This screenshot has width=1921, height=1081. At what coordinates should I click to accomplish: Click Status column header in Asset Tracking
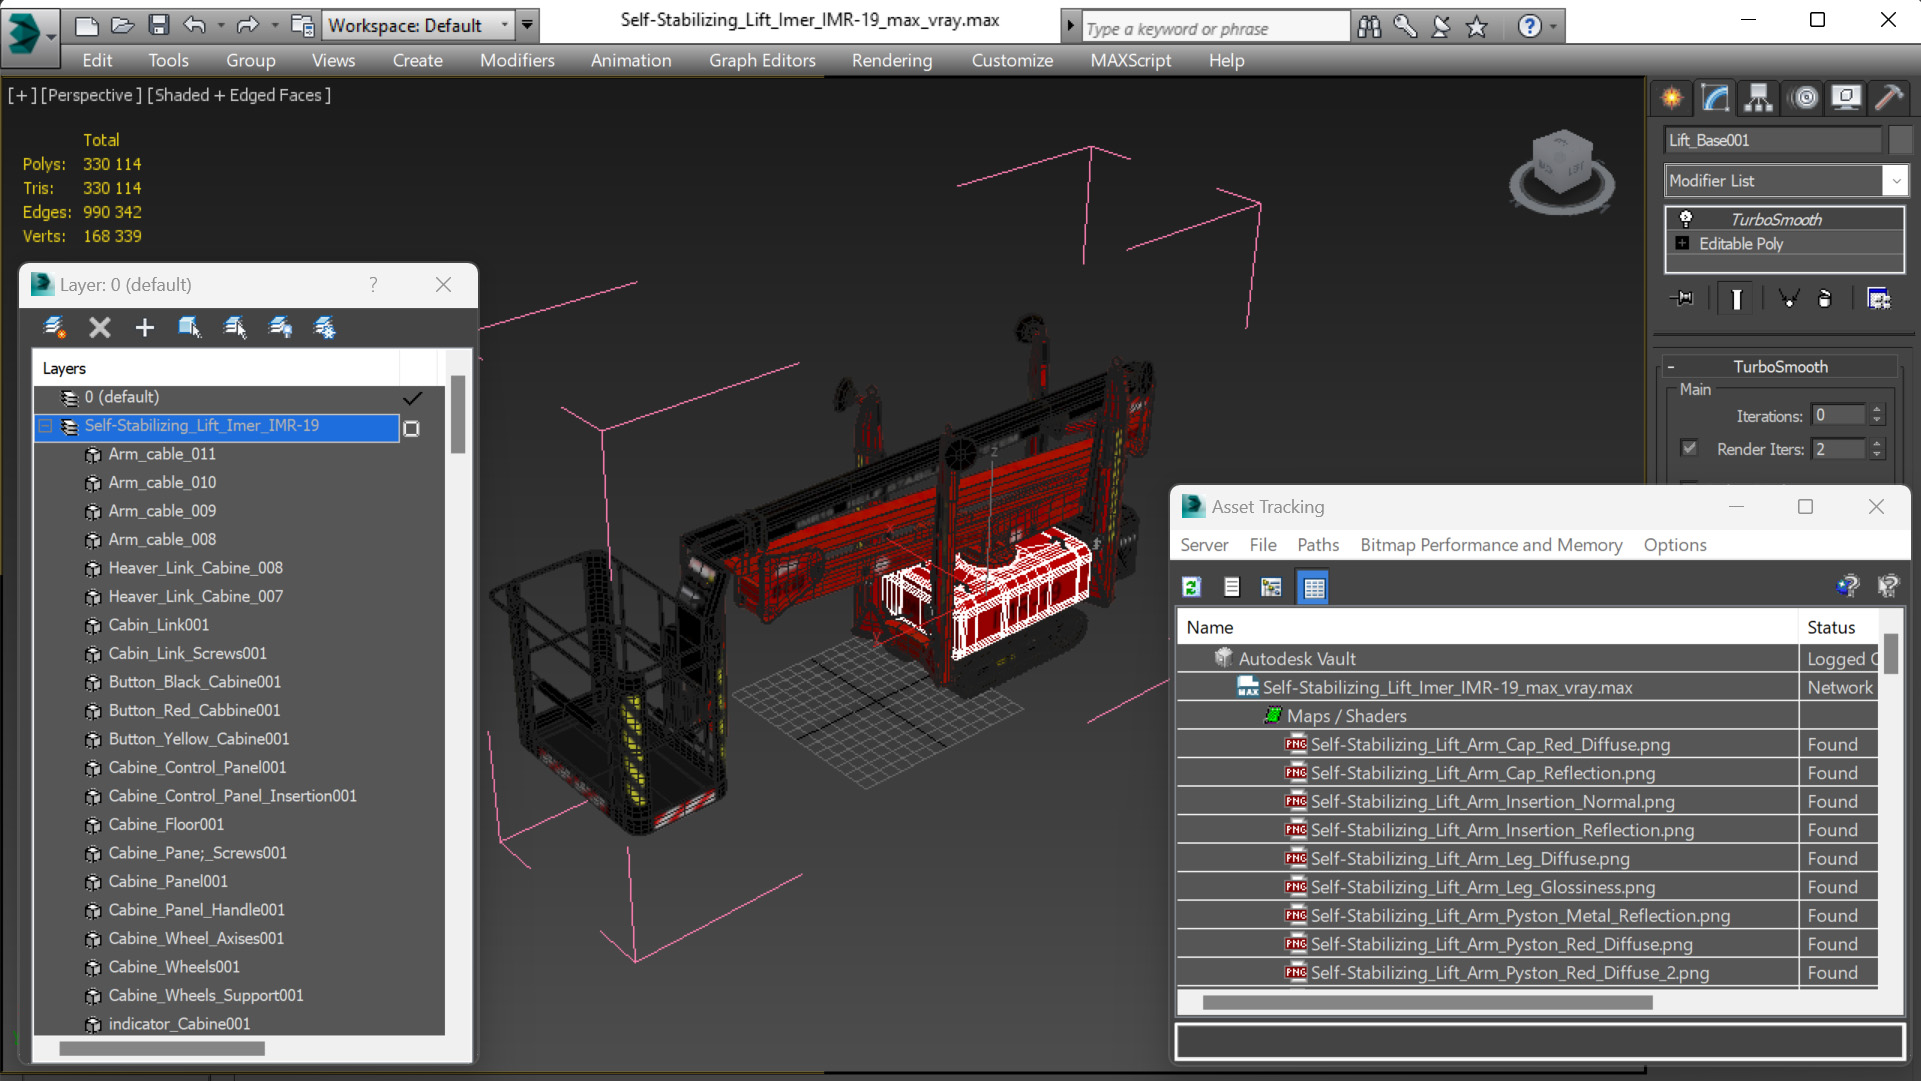1839,627
